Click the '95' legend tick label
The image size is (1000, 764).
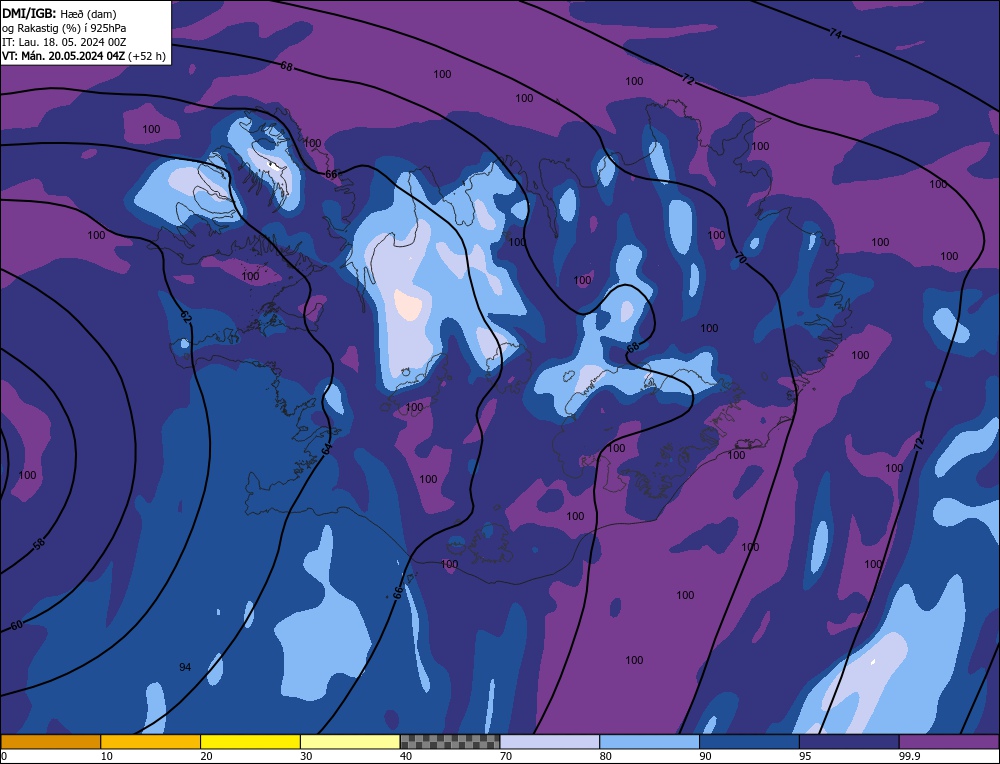point(805,756)
